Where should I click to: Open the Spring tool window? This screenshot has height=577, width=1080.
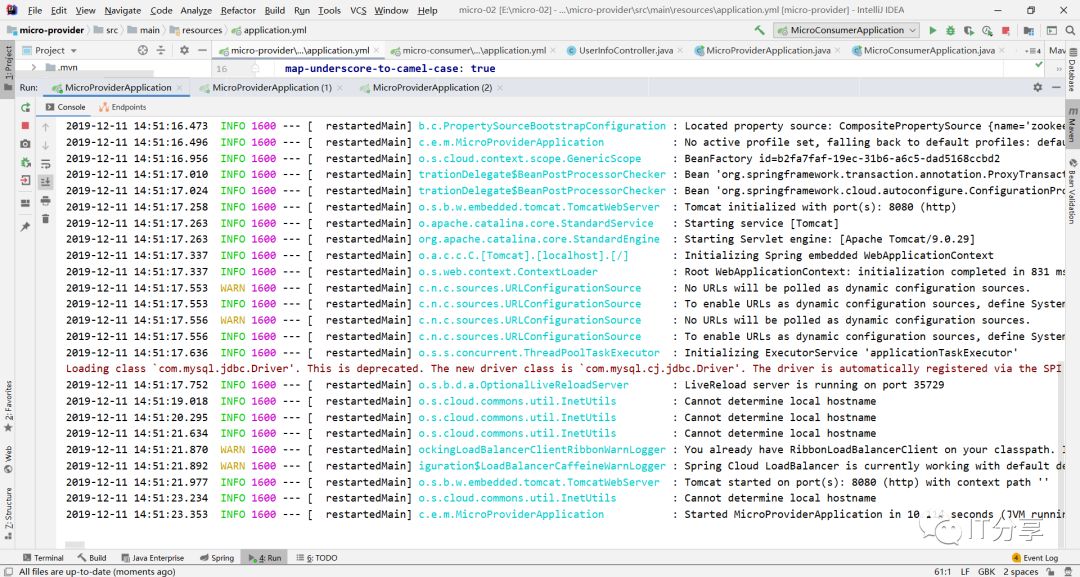[217, 558]
